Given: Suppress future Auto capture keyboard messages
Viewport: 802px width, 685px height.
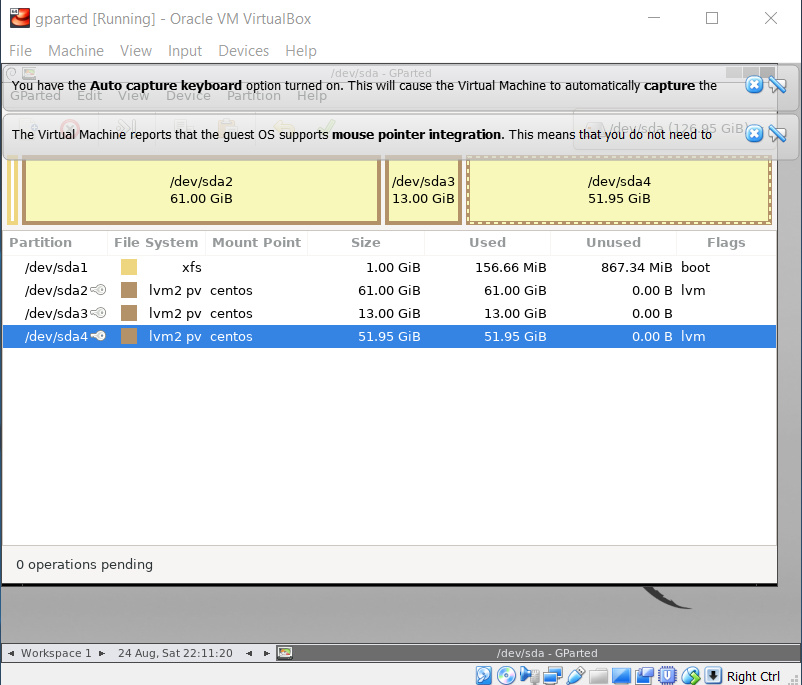Looking at the screenshot, I should (777, 85).
